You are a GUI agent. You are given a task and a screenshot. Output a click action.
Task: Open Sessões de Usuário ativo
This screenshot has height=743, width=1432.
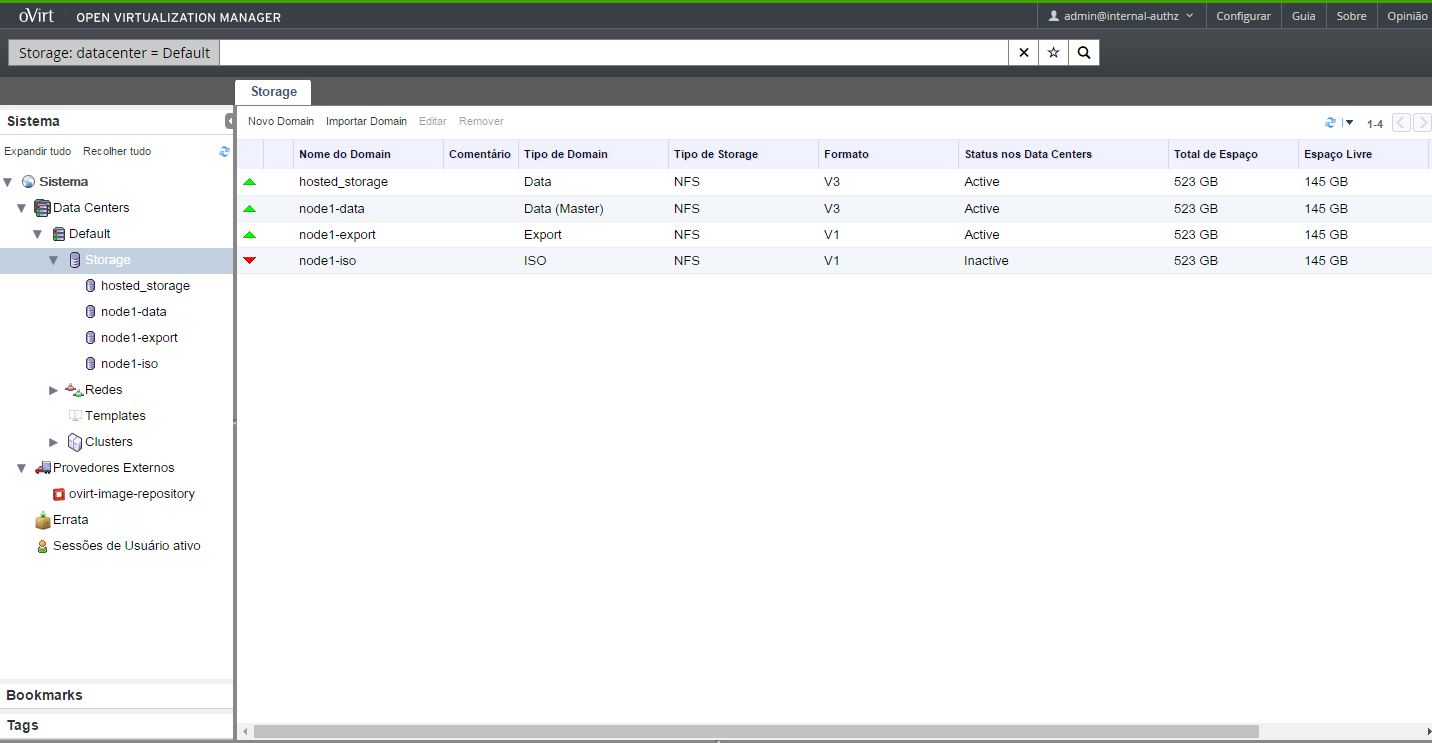(126, 546)
